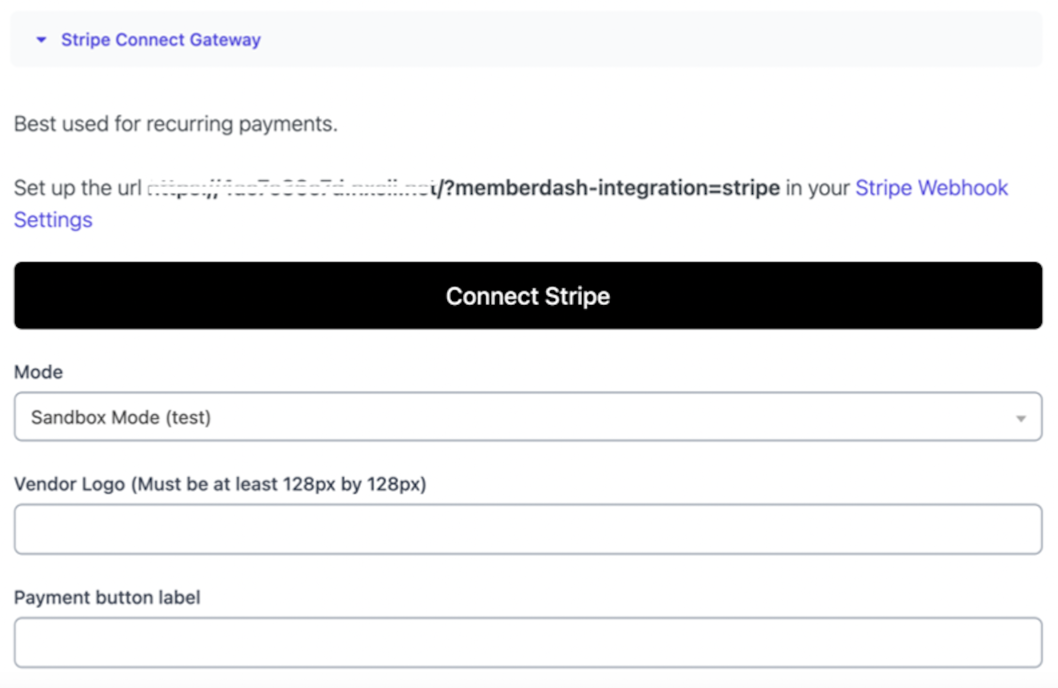Click the blurred webhook URL domain
1058x688 pixels.
pos(290,188)
